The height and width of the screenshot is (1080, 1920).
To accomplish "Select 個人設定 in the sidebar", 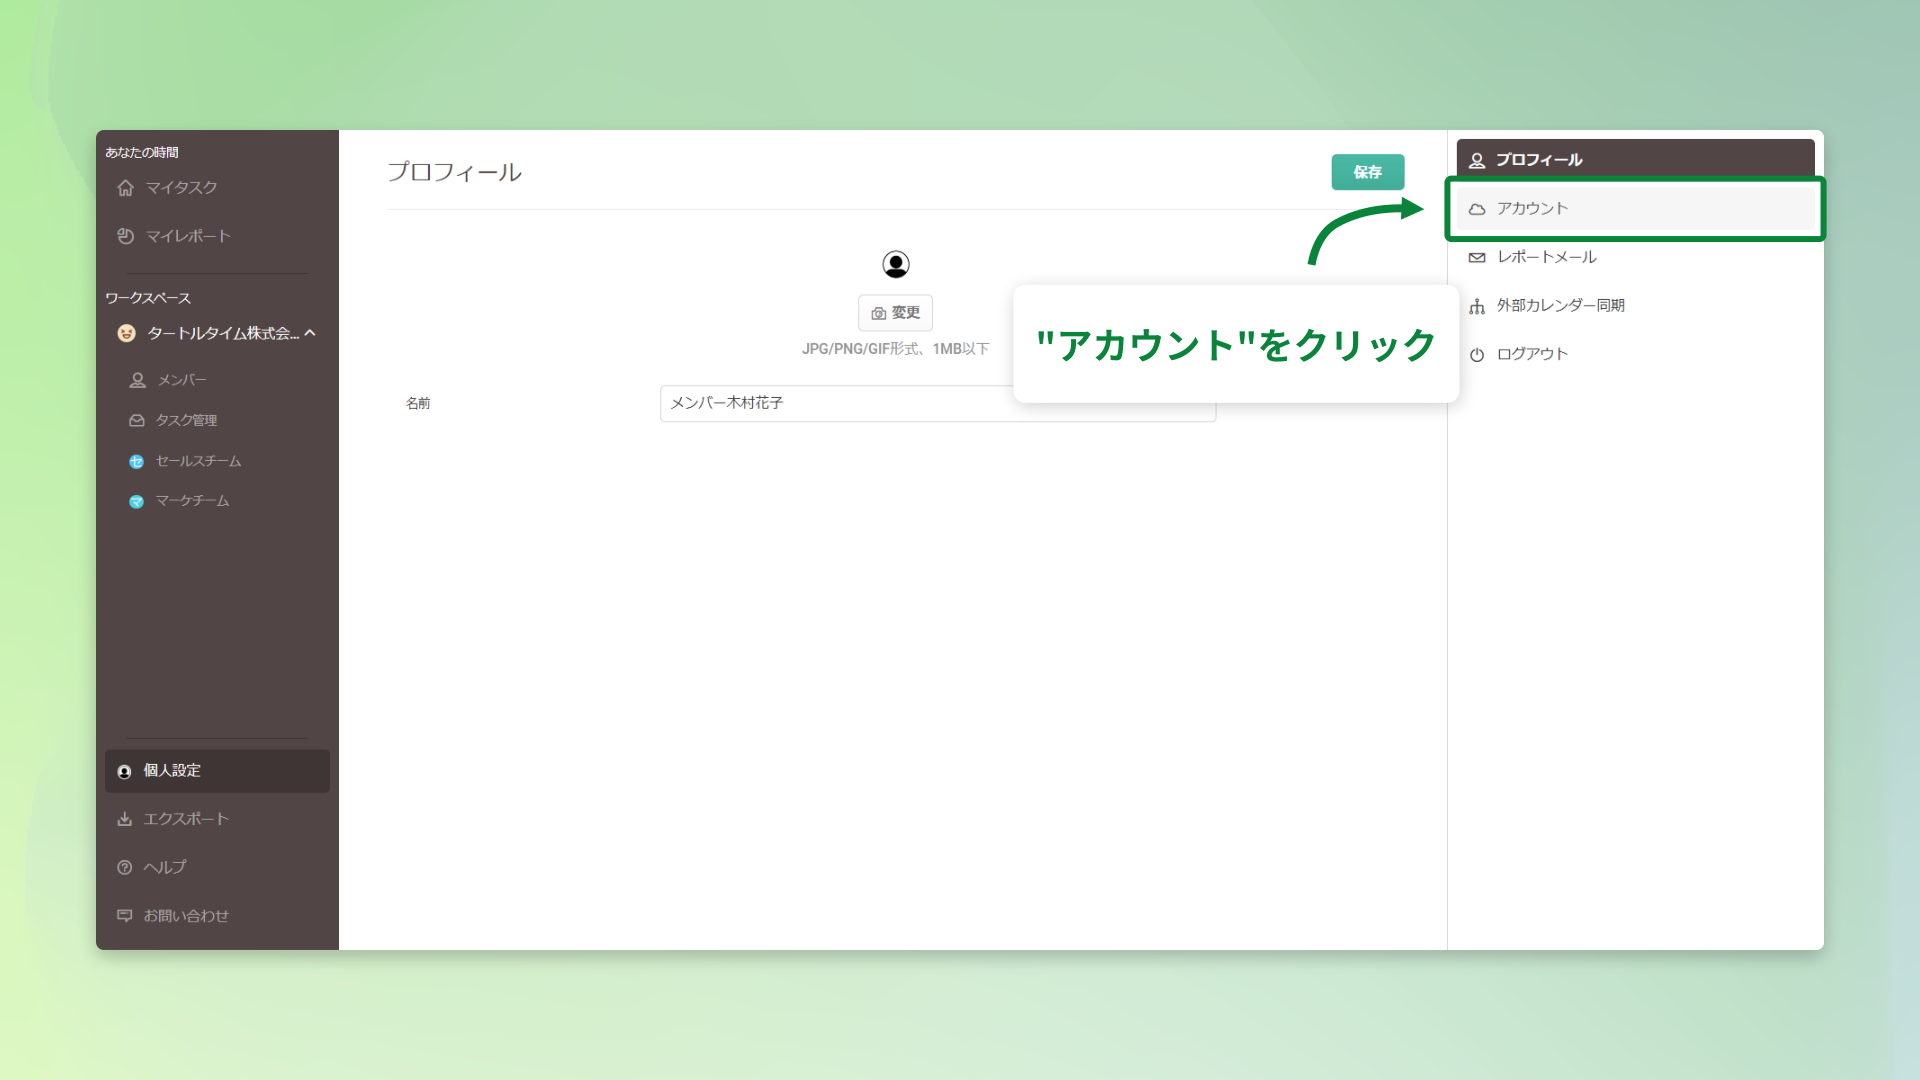I will (x=170, y=770).
